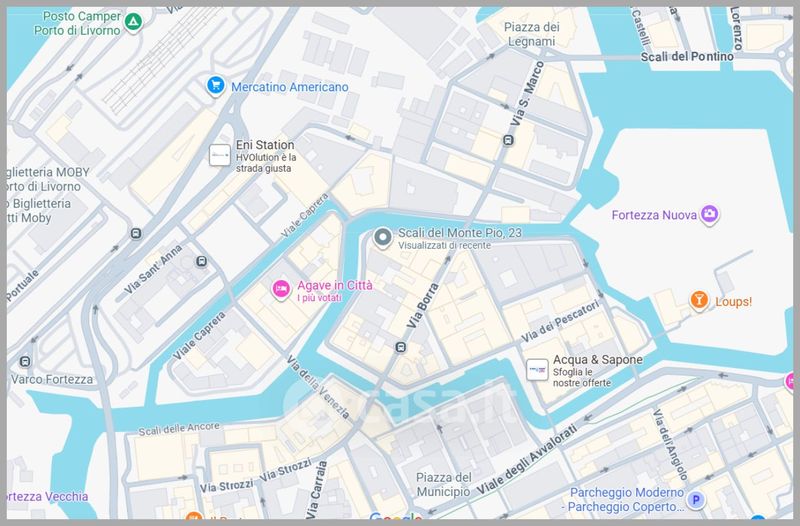Select the Eni Station logo marker

[x=220, y=155]
